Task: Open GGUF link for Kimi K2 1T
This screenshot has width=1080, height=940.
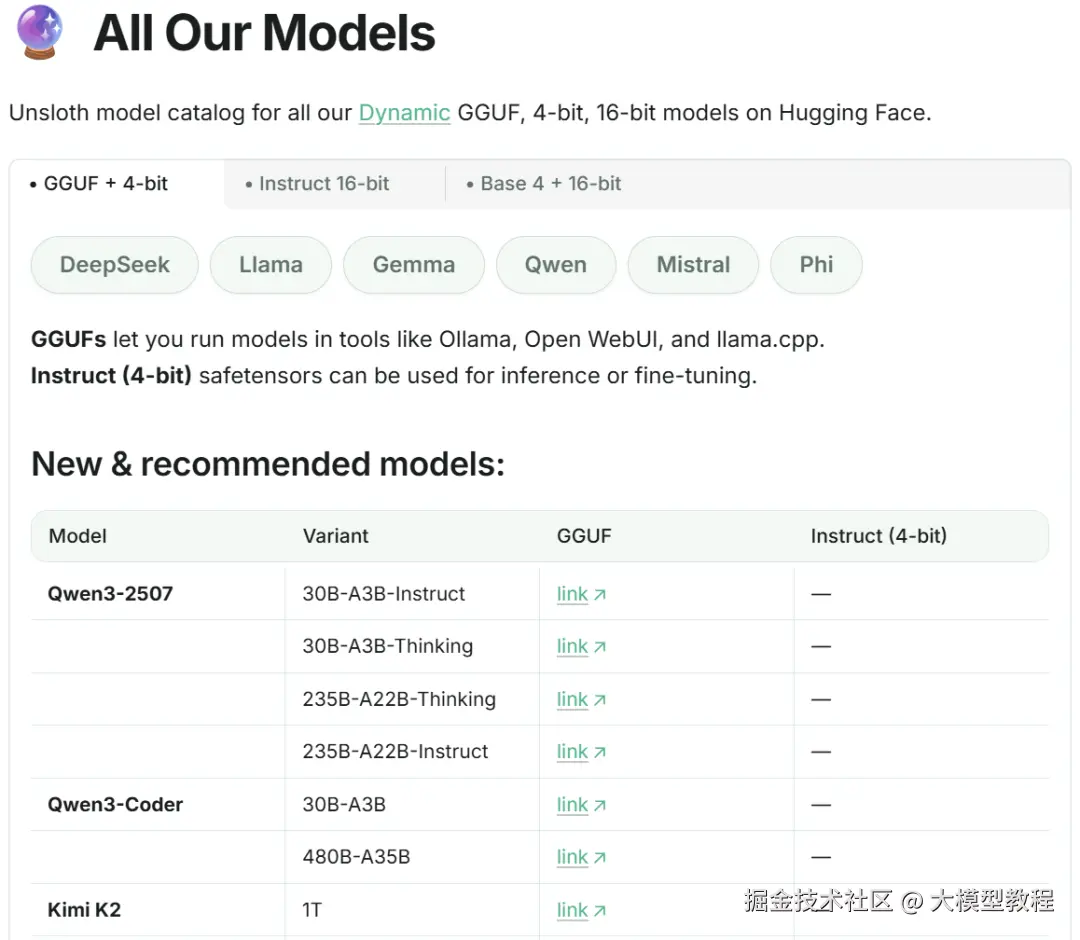Action: coord(581,910)
